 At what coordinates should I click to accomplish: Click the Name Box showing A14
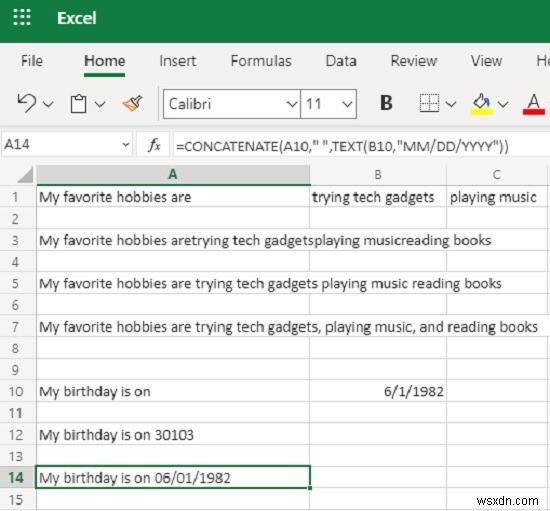point(67,144)
